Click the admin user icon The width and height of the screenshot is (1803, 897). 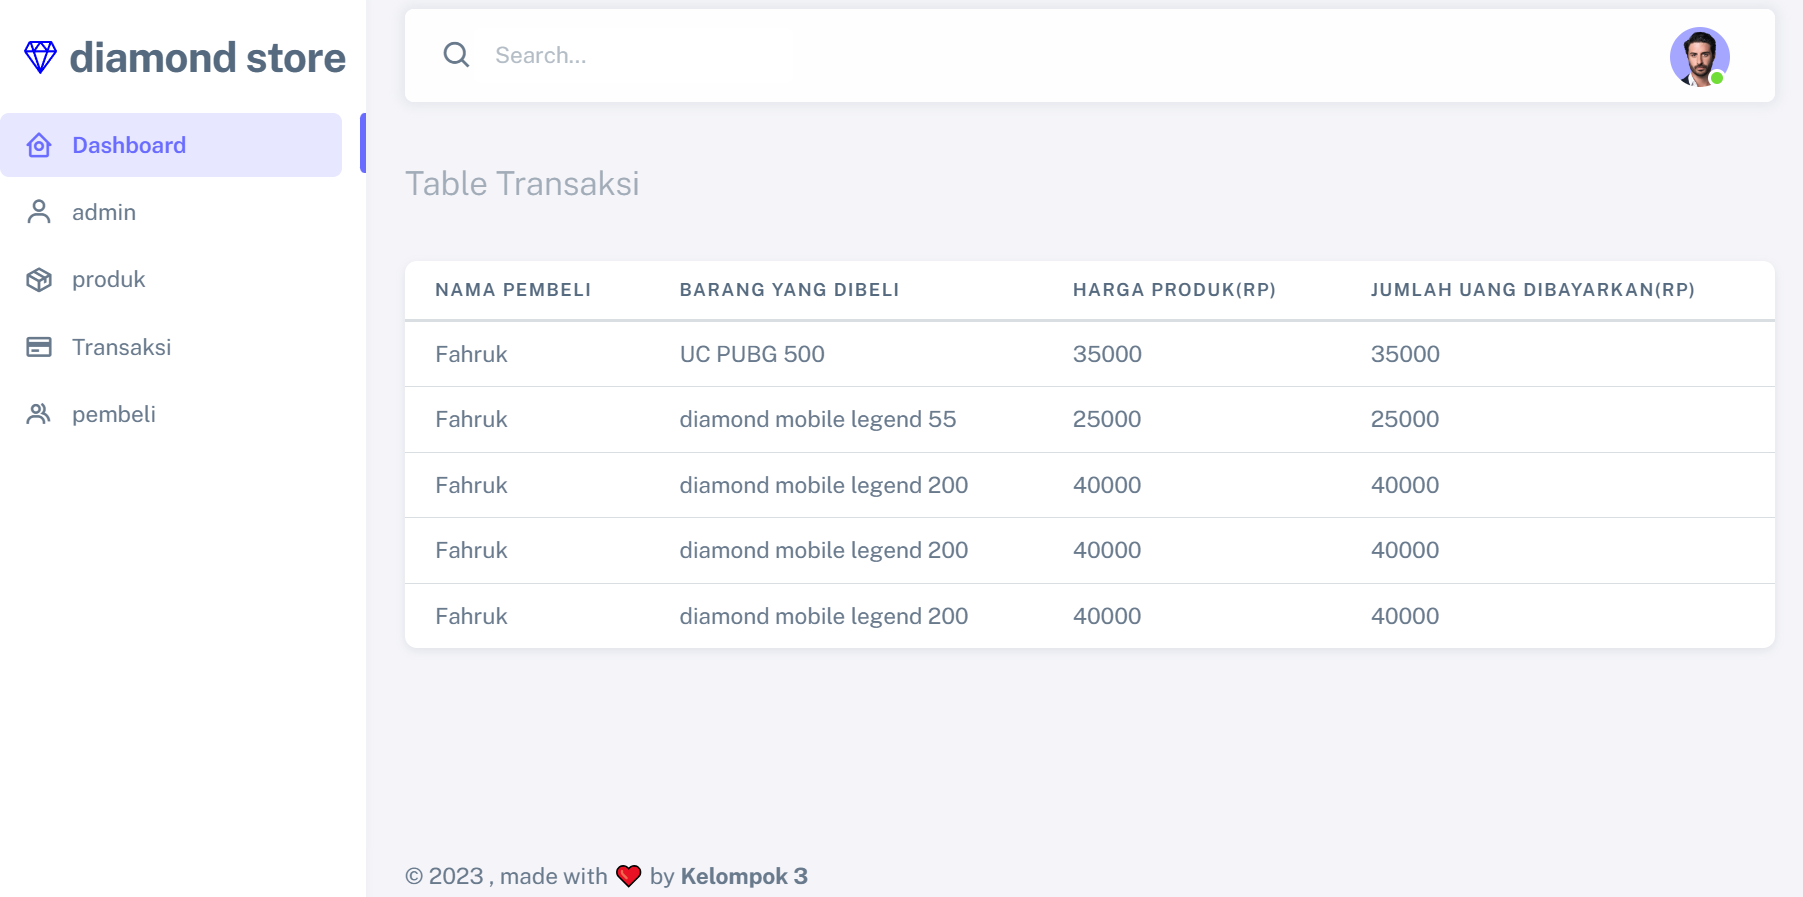tap(39, 212)
